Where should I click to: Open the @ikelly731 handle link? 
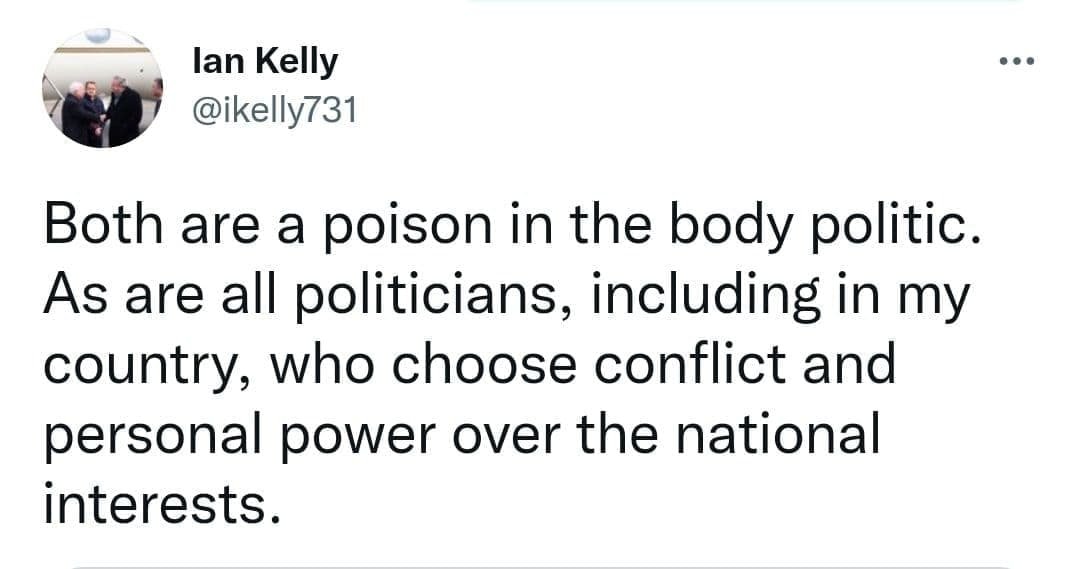click(x=275, y=111)
